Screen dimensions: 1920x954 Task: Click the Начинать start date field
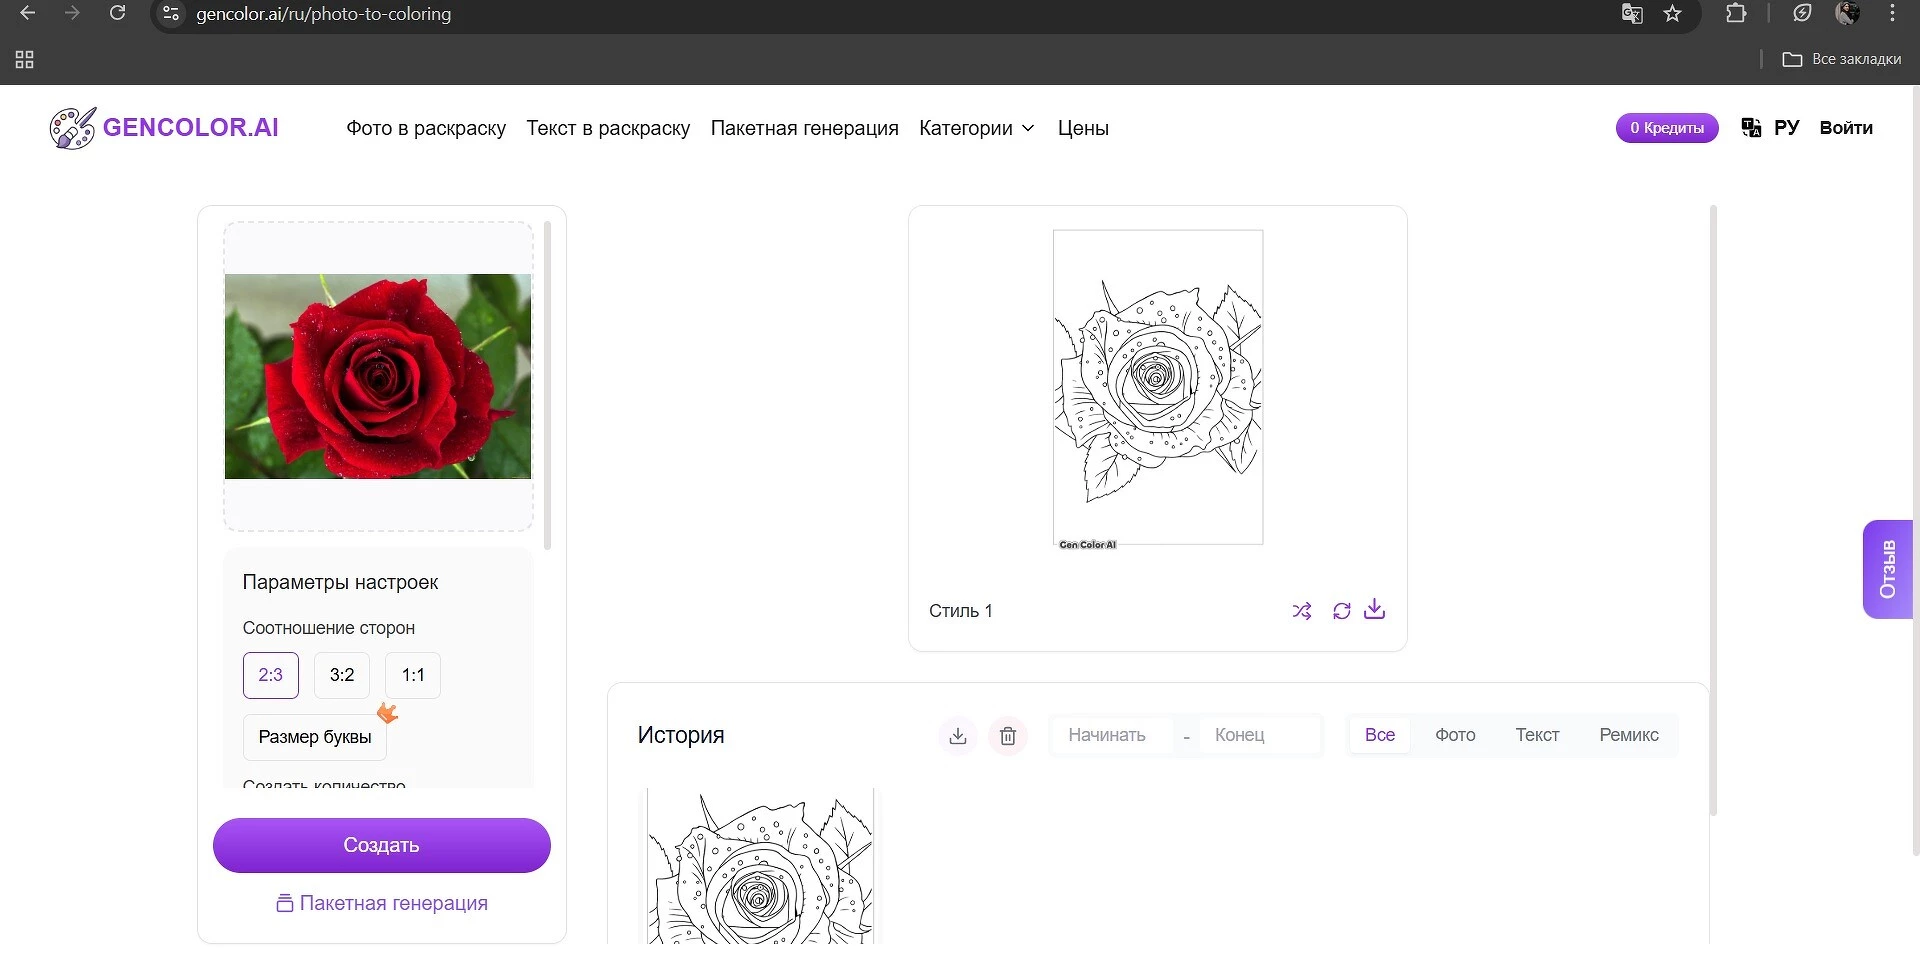1107,735
